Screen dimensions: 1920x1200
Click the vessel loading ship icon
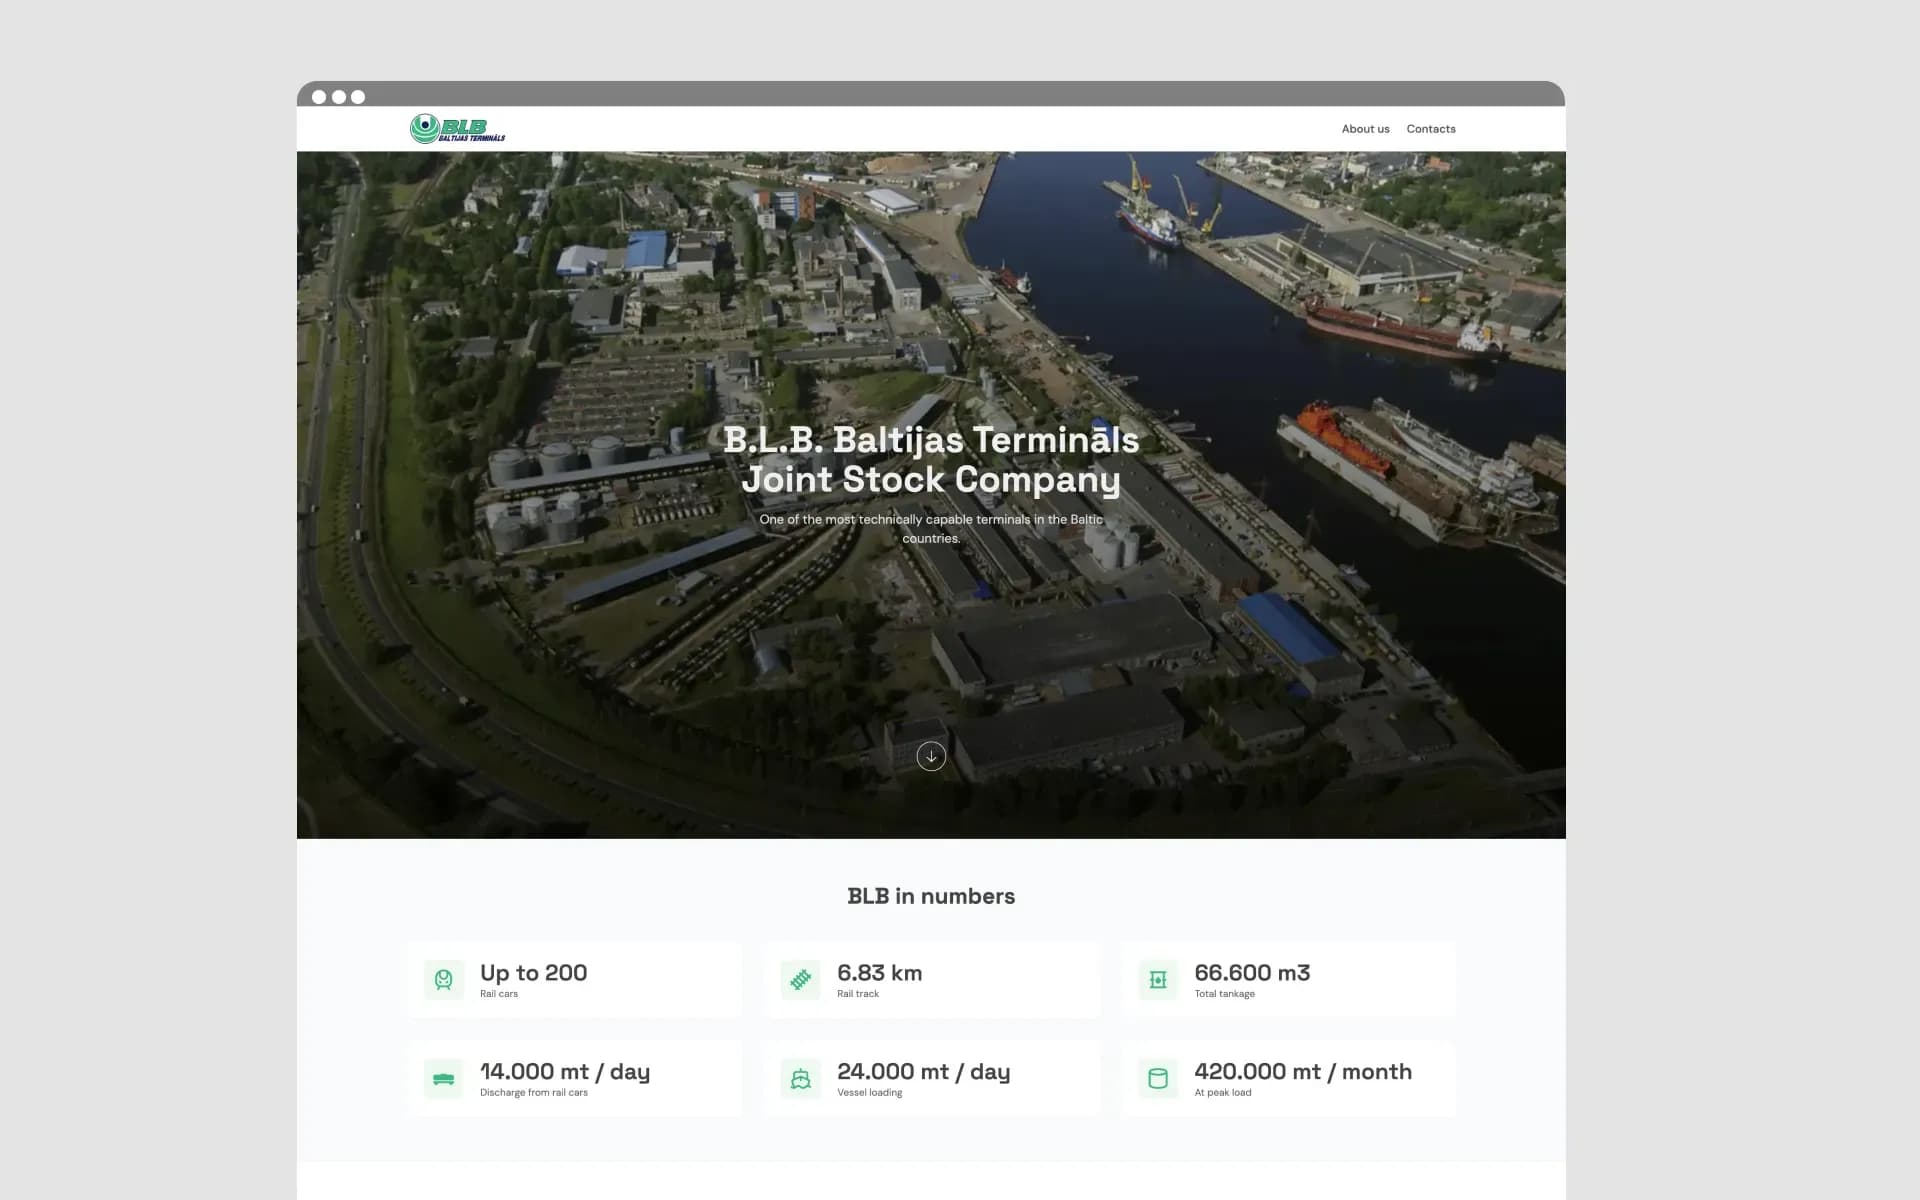tap(801, 1079)
